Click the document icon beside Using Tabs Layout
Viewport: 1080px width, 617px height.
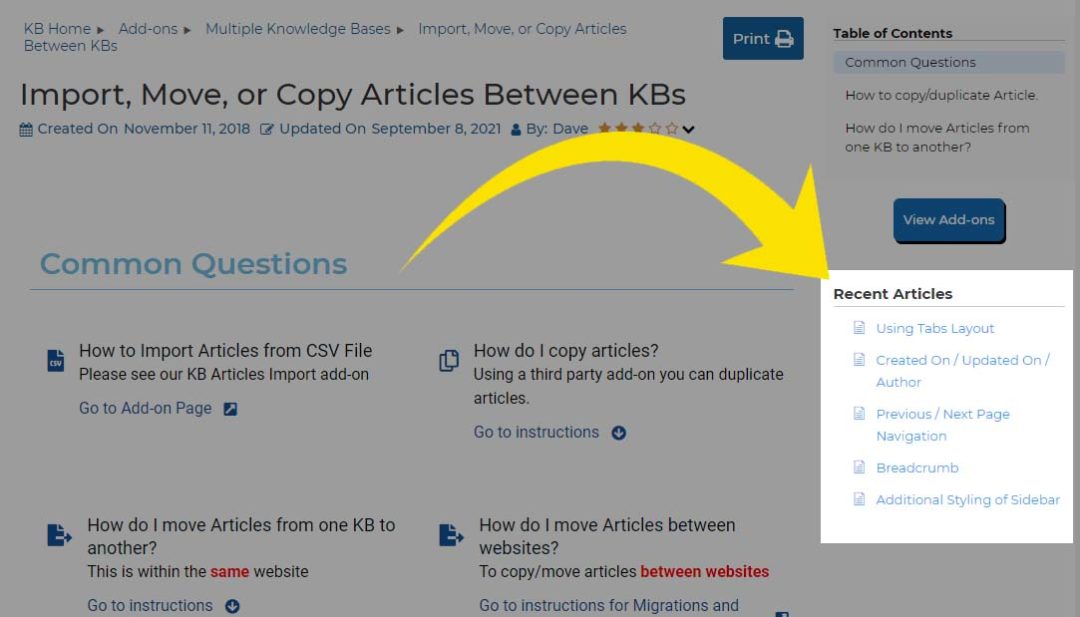(857, 328)
